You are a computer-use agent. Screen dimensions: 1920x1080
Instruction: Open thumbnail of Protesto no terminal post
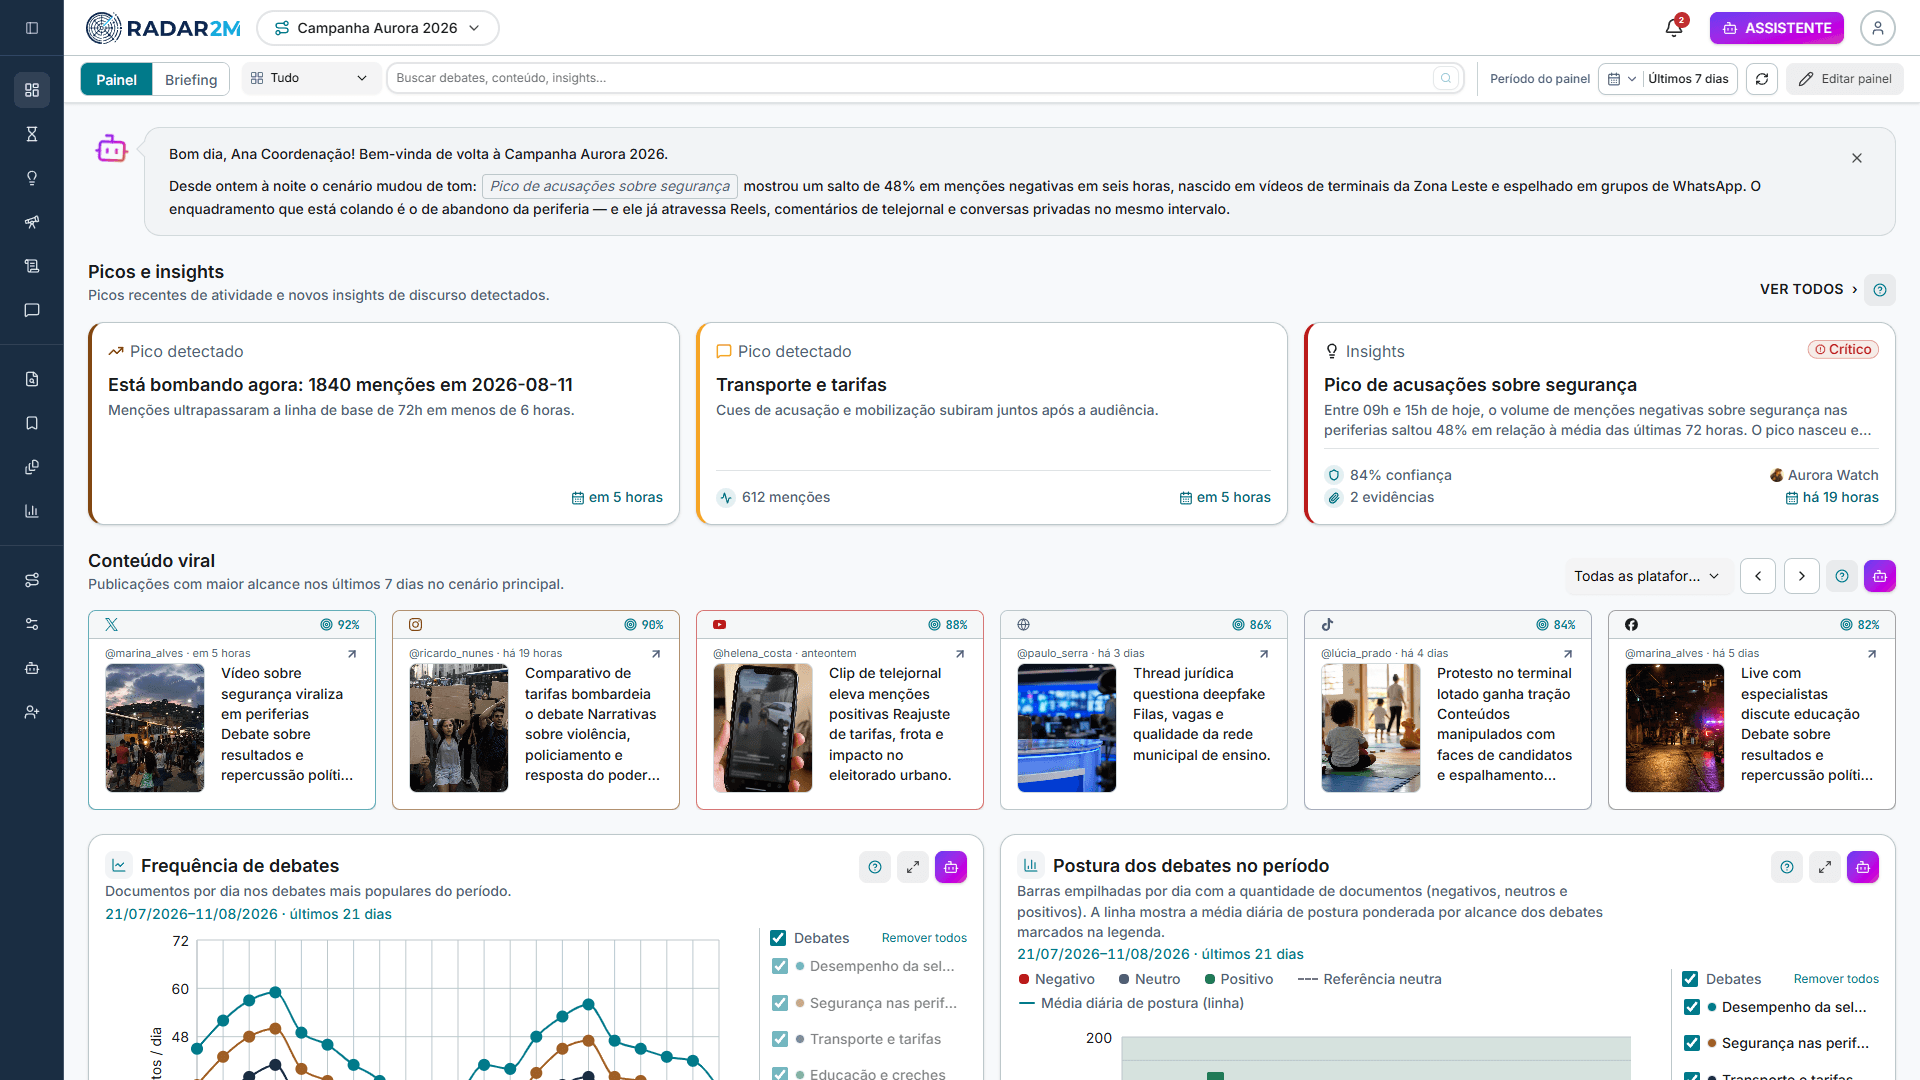point(1371,728)
